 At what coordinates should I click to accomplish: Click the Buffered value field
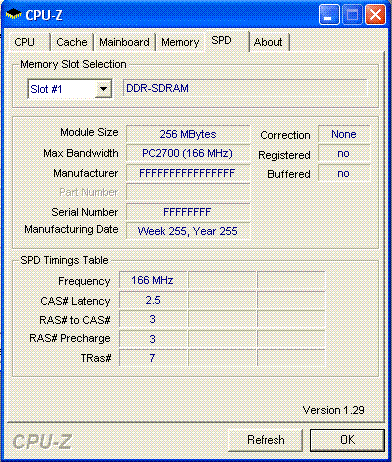click(344, 173)
